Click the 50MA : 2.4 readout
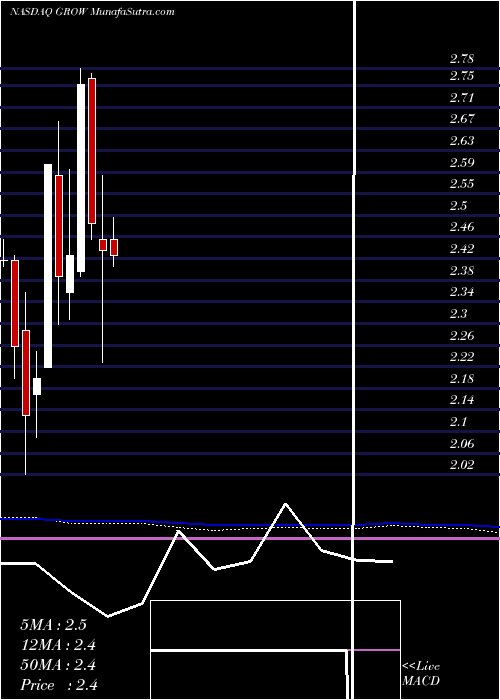 point(58,665)
